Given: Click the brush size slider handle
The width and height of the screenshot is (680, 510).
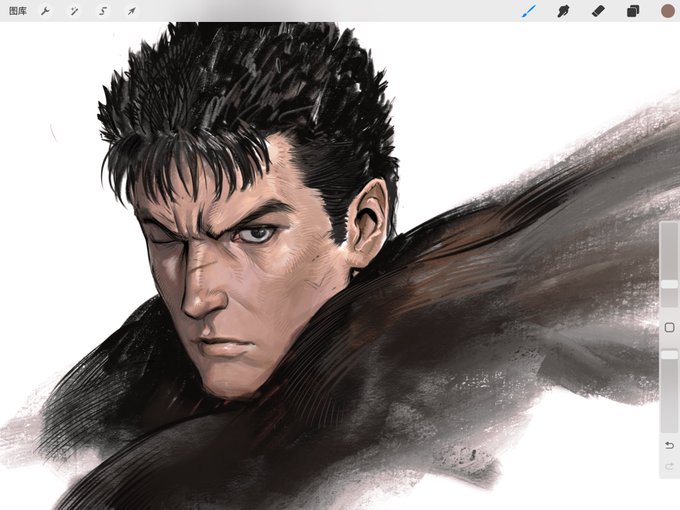Looking at the screenshot, I should click(x=669, y=284).
